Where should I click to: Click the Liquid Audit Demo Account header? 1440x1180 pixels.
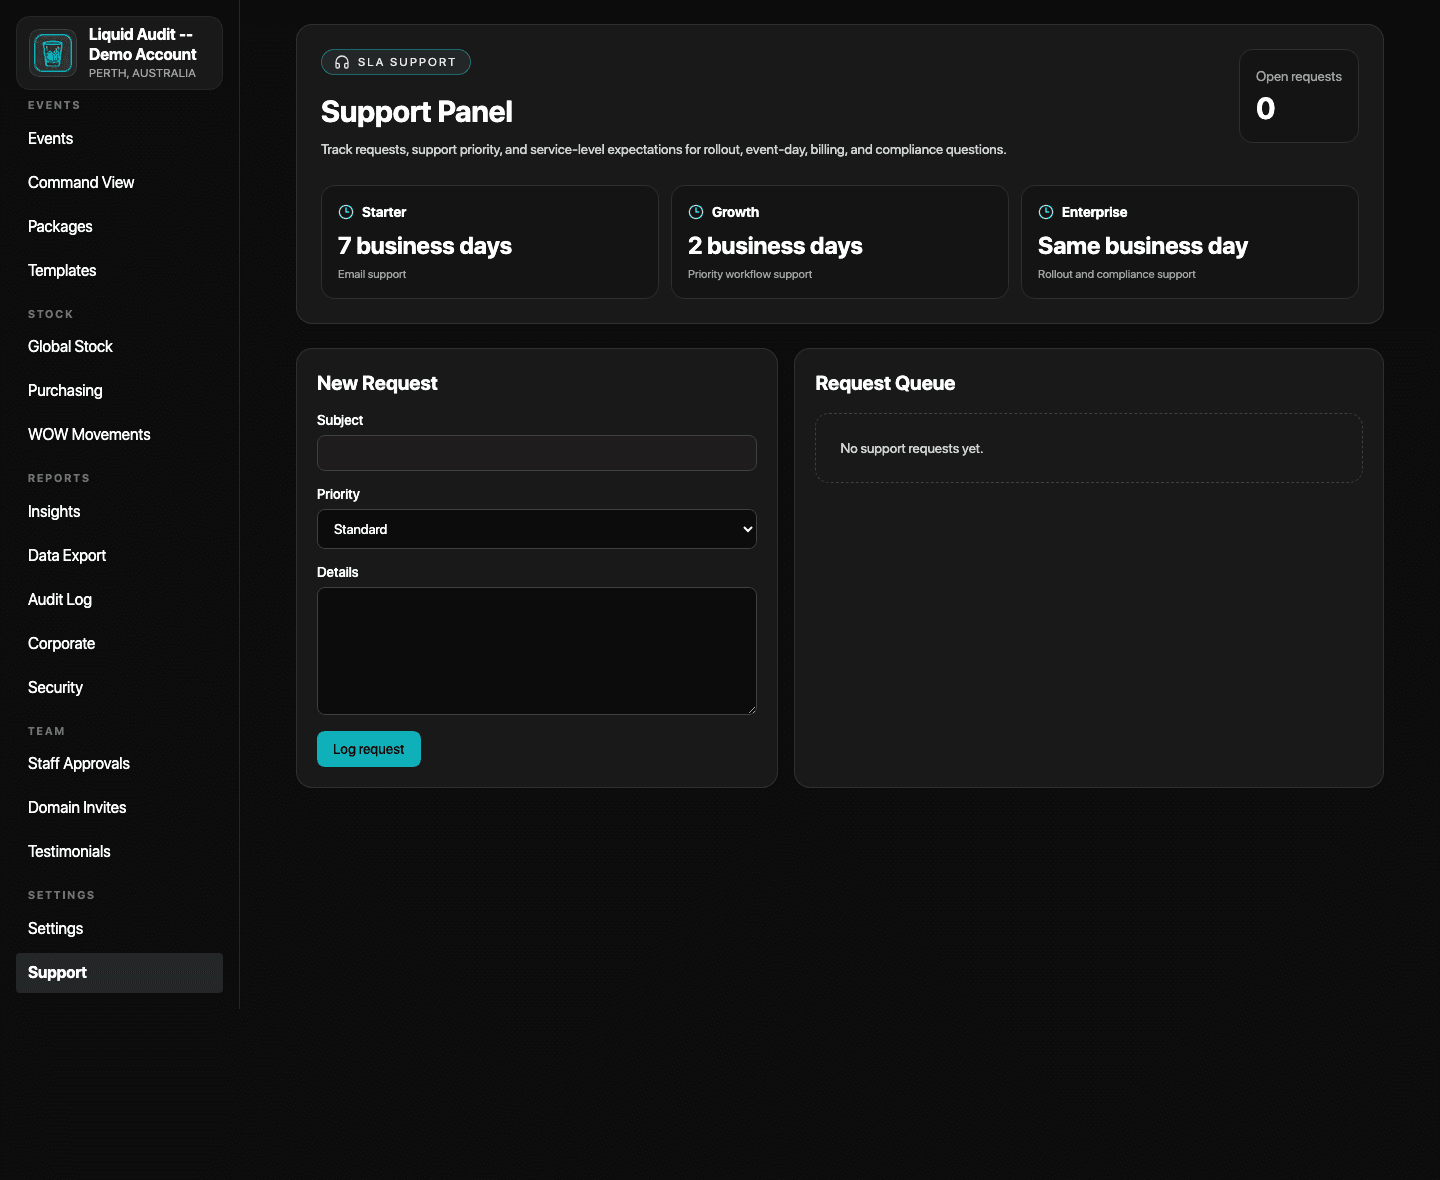(x=119, y=53)
